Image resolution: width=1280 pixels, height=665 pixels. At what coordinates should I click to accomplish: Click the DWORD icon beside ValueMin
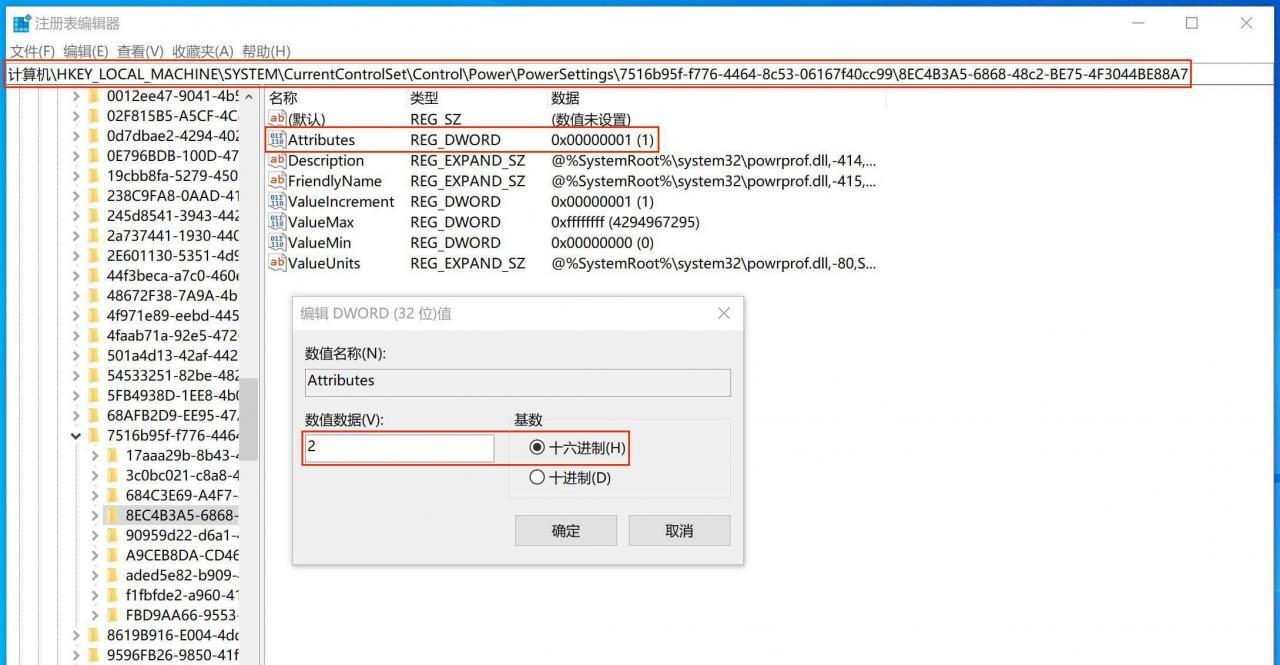pyautogui.click(x=277, y=243)
